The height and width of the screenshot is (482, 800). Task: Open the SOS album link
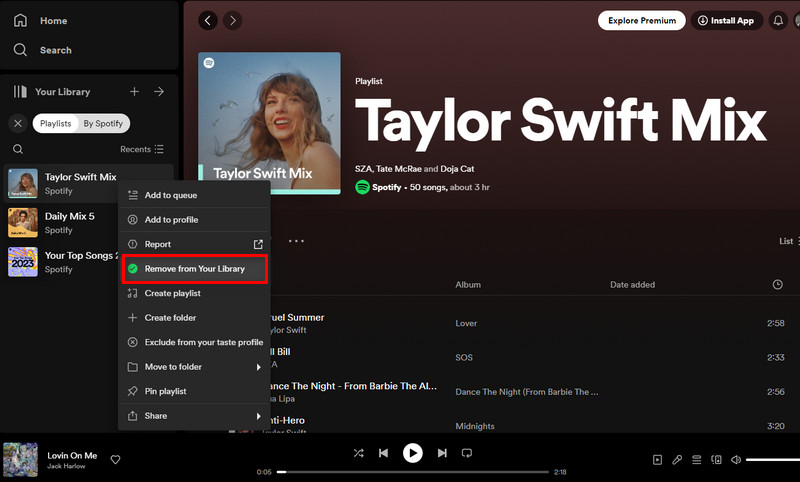[x=464, y=358]
